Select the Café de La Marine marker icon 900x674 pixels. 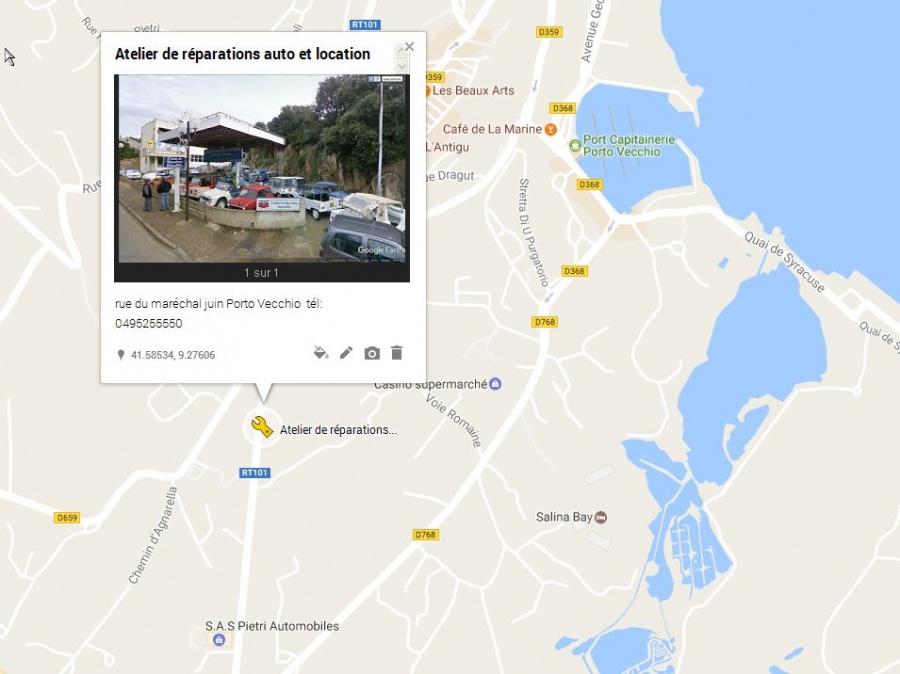[x=550, y=129]
